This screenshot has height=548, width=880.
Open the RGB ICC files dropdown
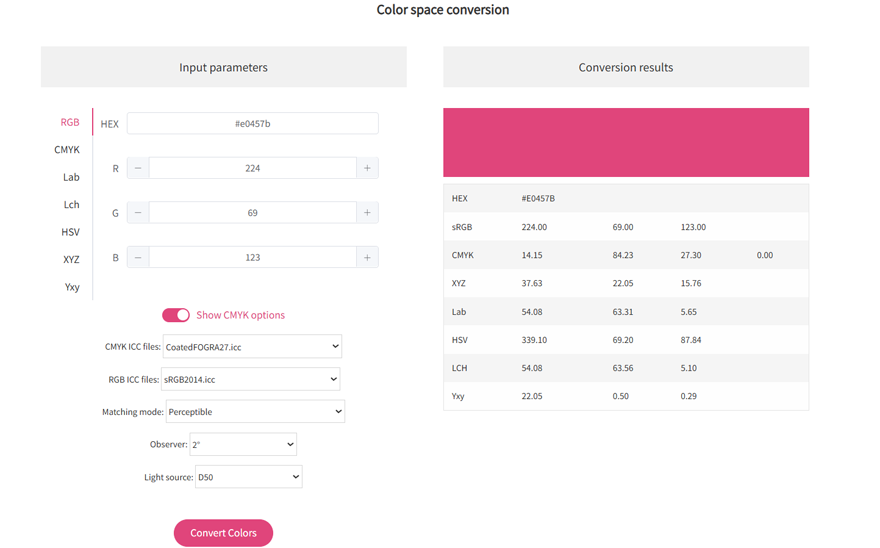[x=250, y=379]
